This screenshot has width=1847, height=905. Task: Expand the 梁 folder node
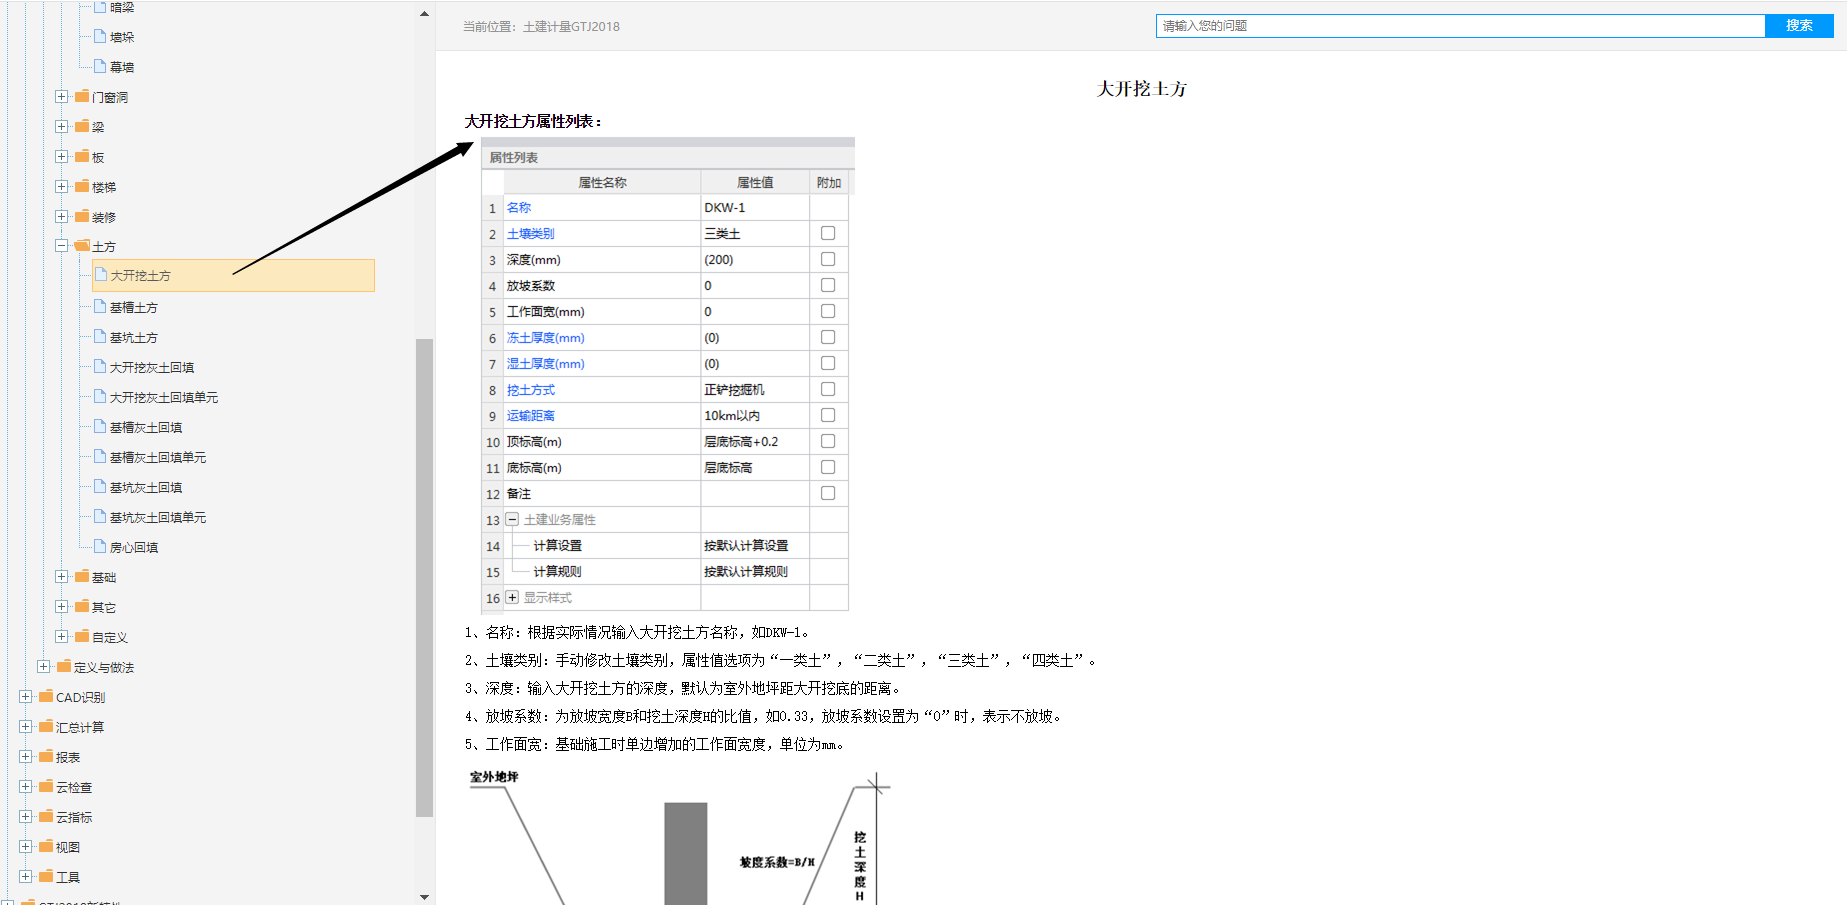(x=62, y=127)
